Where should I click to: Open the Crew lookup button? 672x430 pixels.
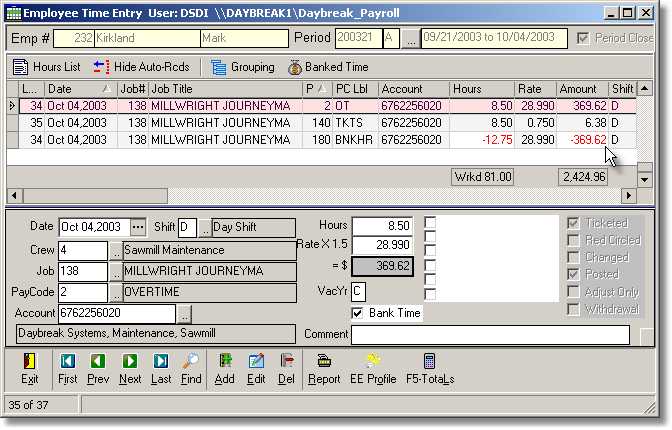115,251
